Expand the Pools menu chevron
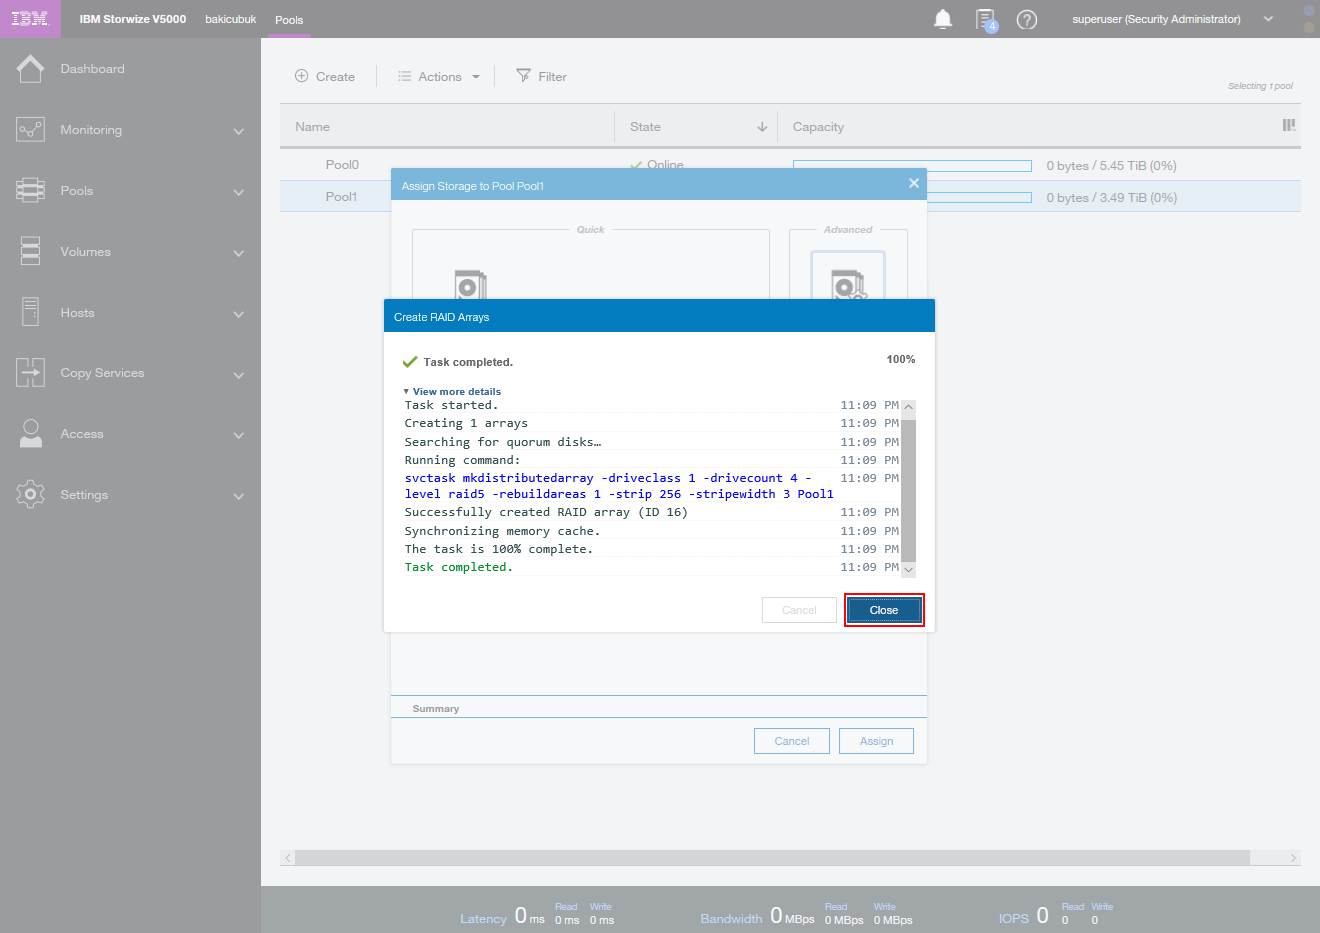The width and height of the screenshot is (1320, 933). [x=238, y=192]
